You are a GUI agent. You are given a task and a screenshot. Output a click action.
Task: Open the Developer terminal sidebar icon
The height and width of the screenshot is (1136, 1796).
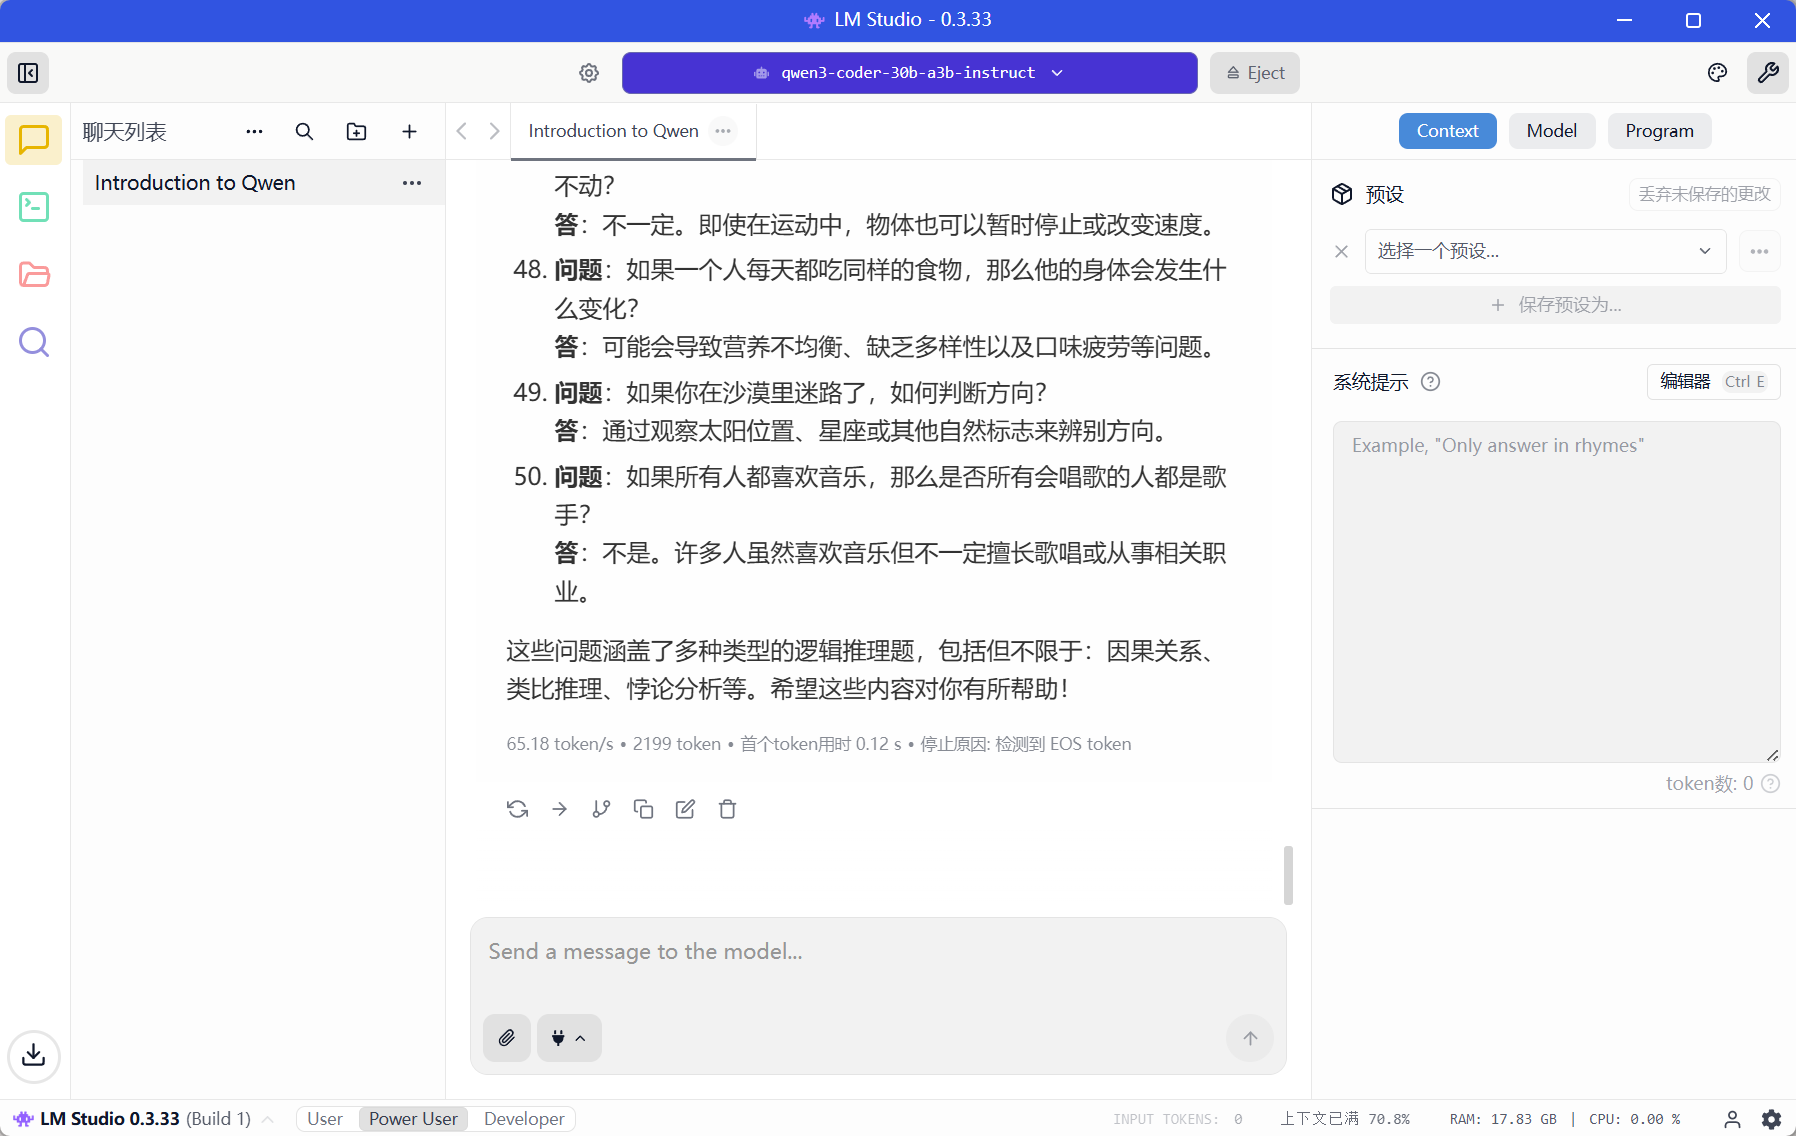(34, 207)
